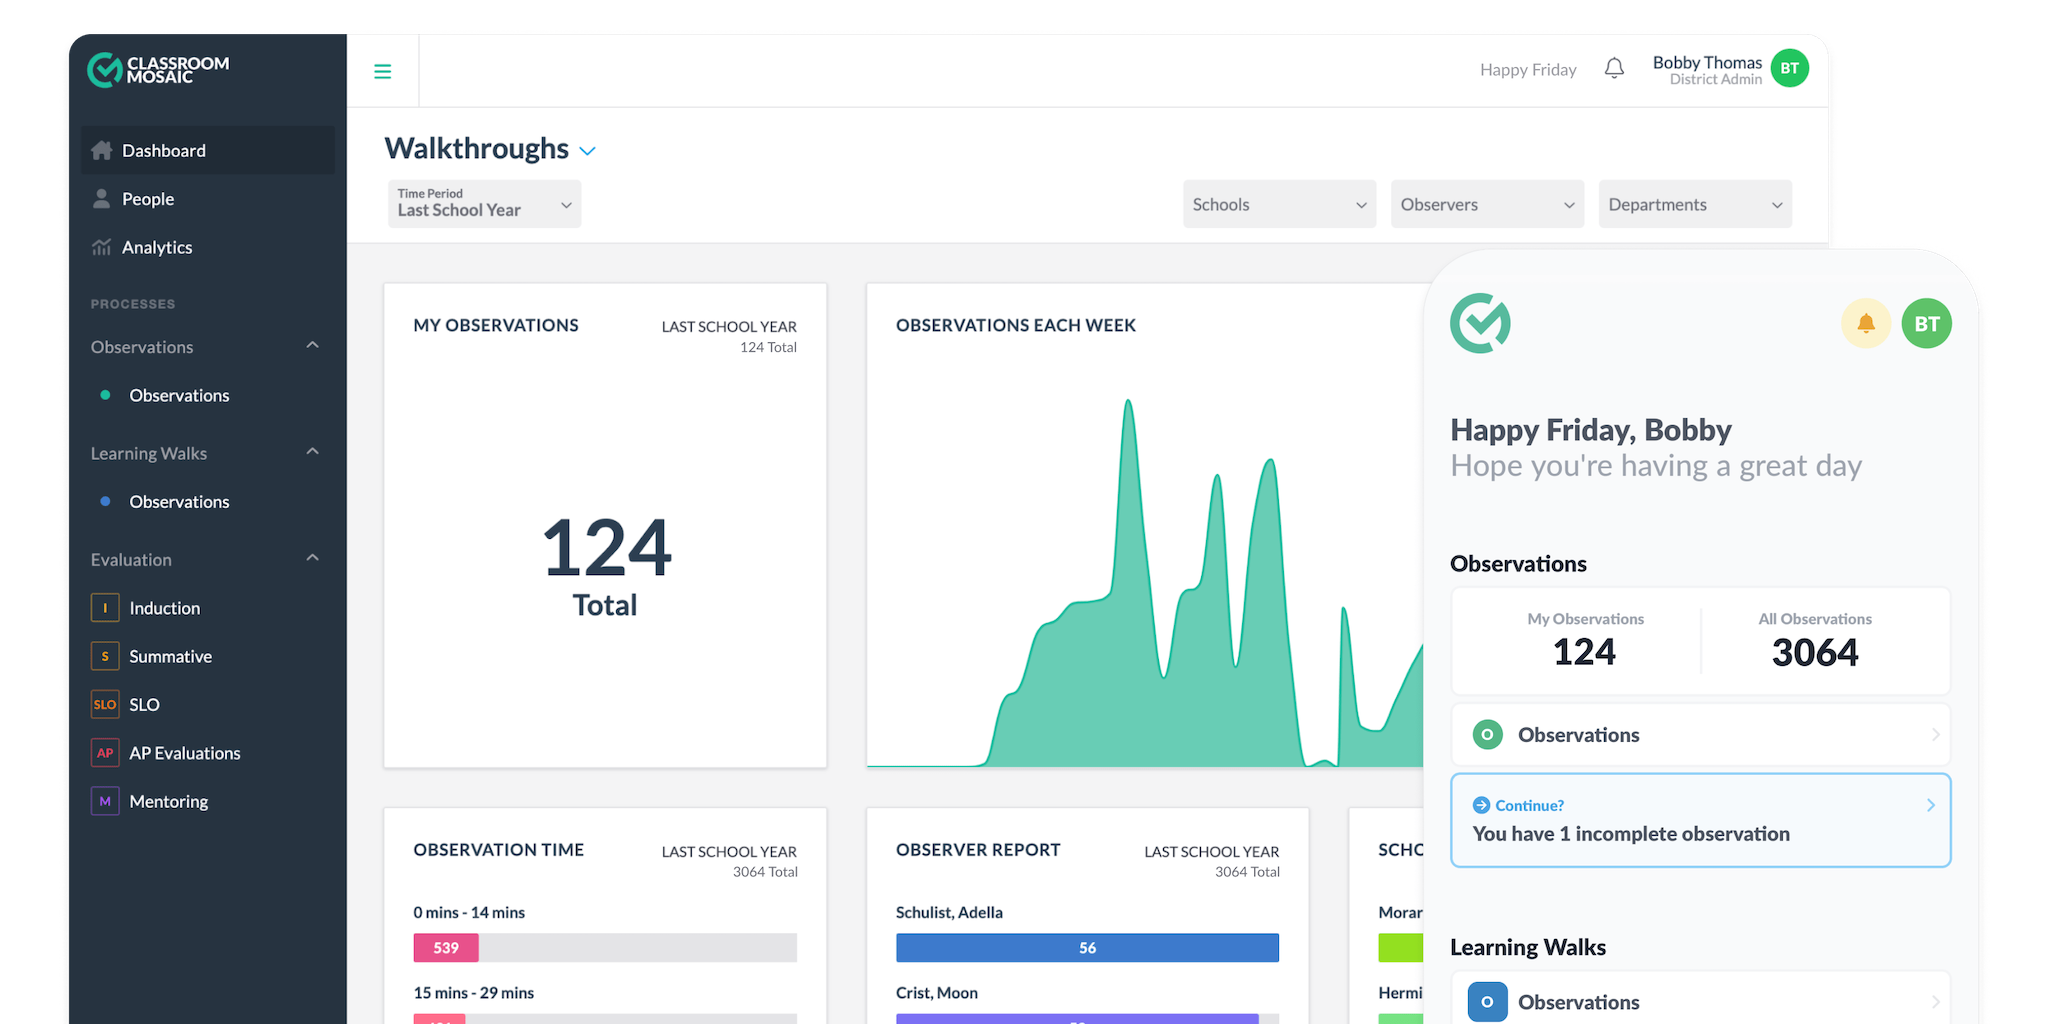Image resolution: width=2048 pixels, height=1024 pixels.
Task: Open notifications bell in top header
Action: point(1614,68)
